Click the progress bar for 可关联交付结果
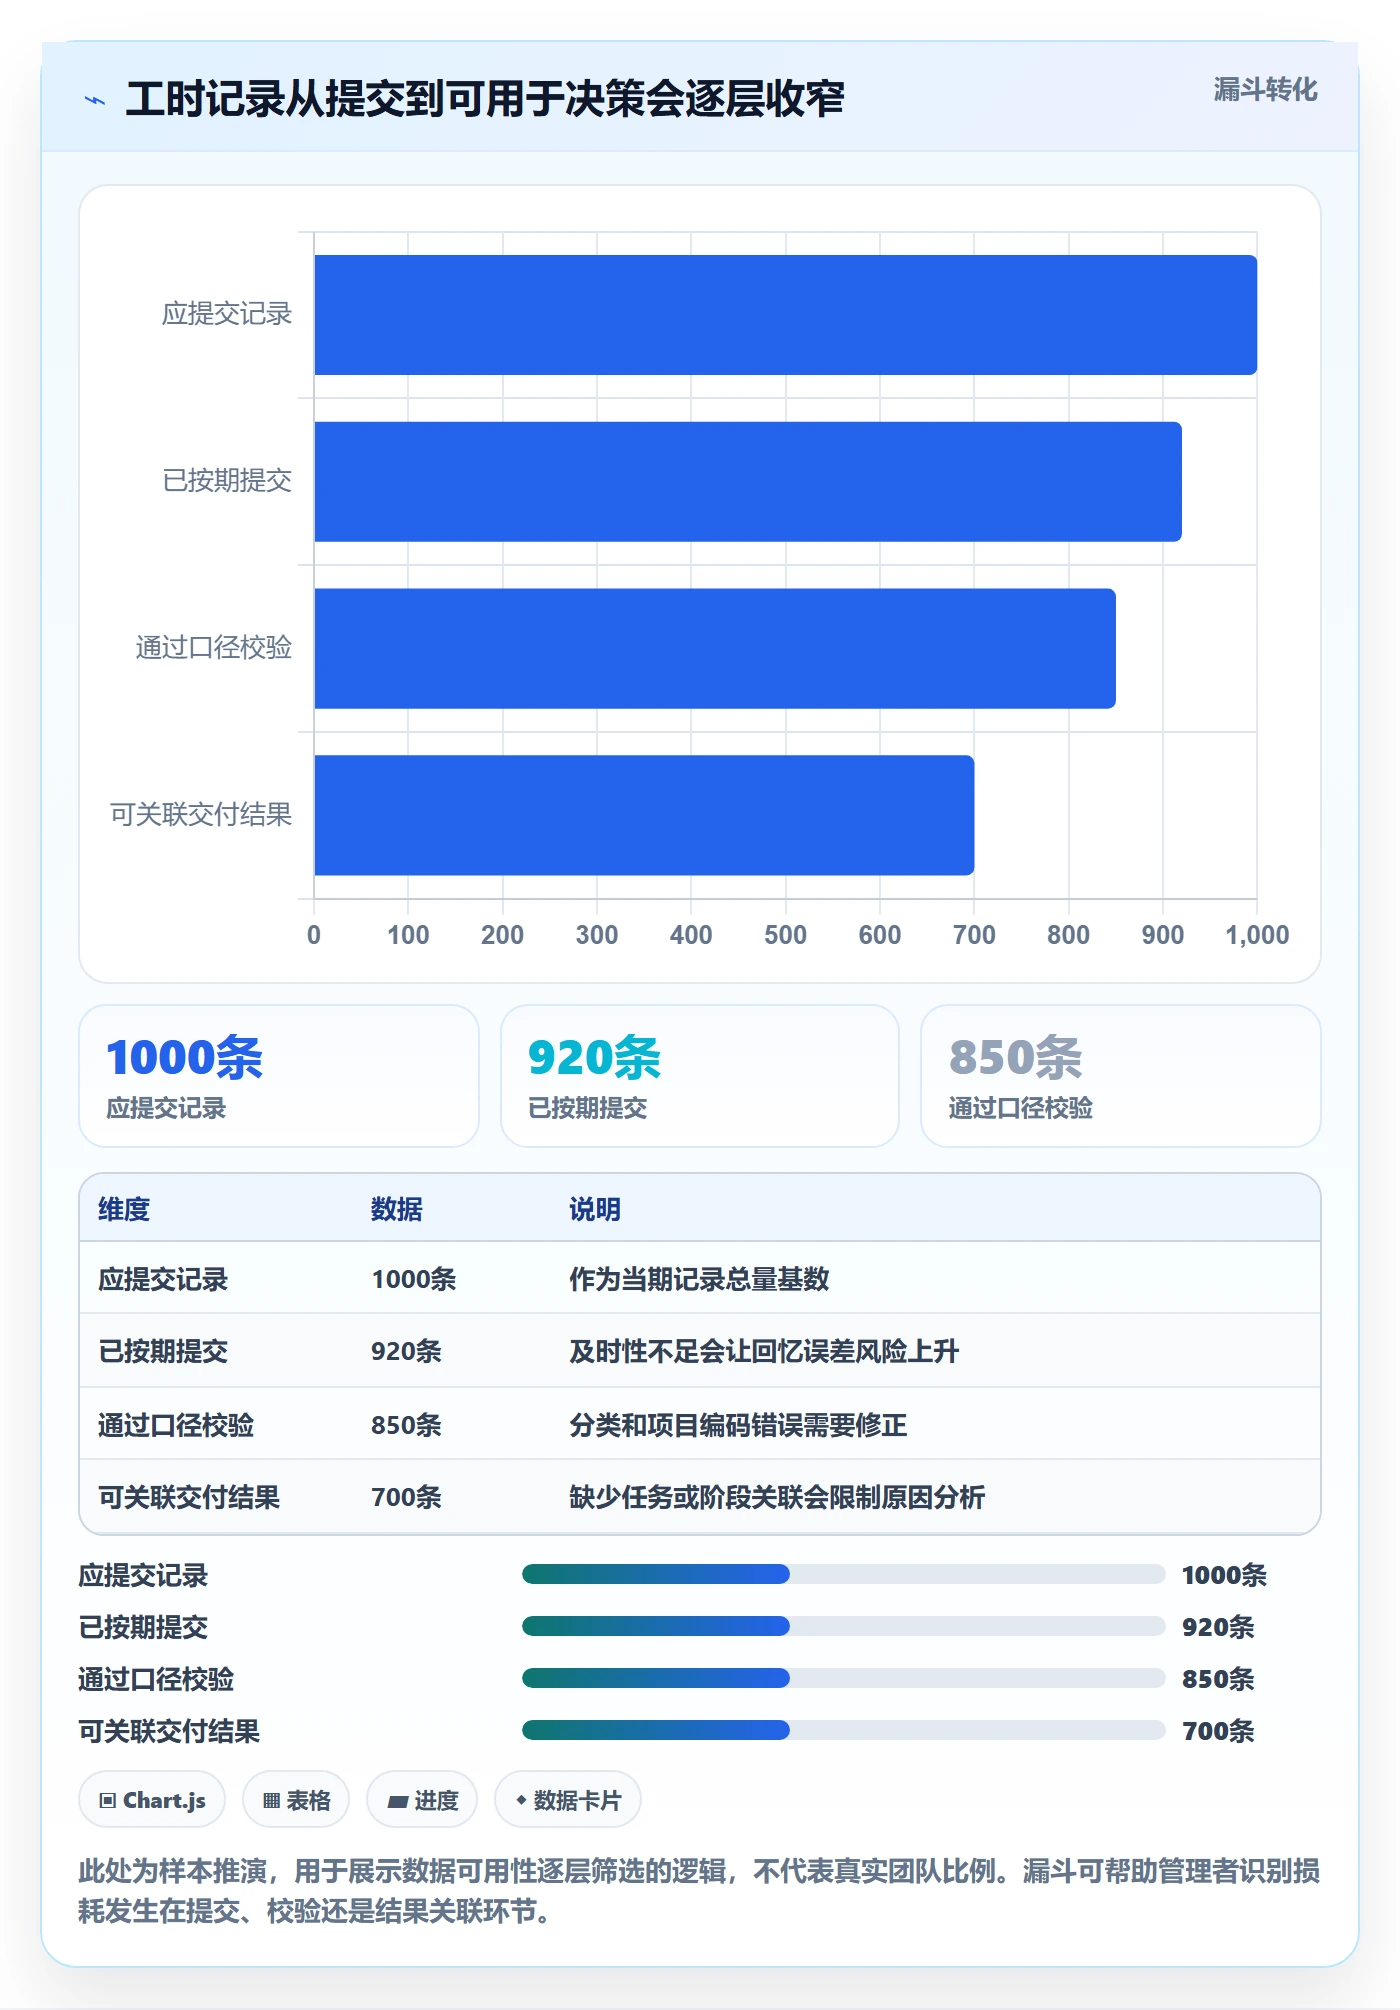This screenshot has width=1400, height=2010. (x=843, y=1731)
